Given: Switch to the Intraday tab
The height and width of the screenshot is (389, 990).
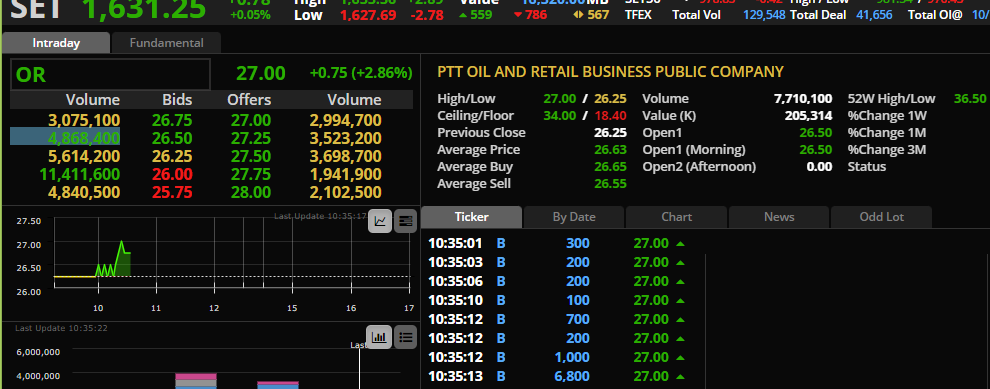Looking at the screenshot, I should click(x=56, y=43).
